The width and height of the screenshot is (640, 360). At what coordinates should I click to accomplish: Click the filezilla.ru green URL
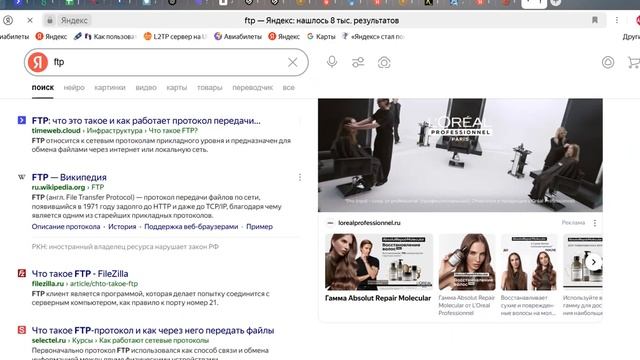click(48, 284)
